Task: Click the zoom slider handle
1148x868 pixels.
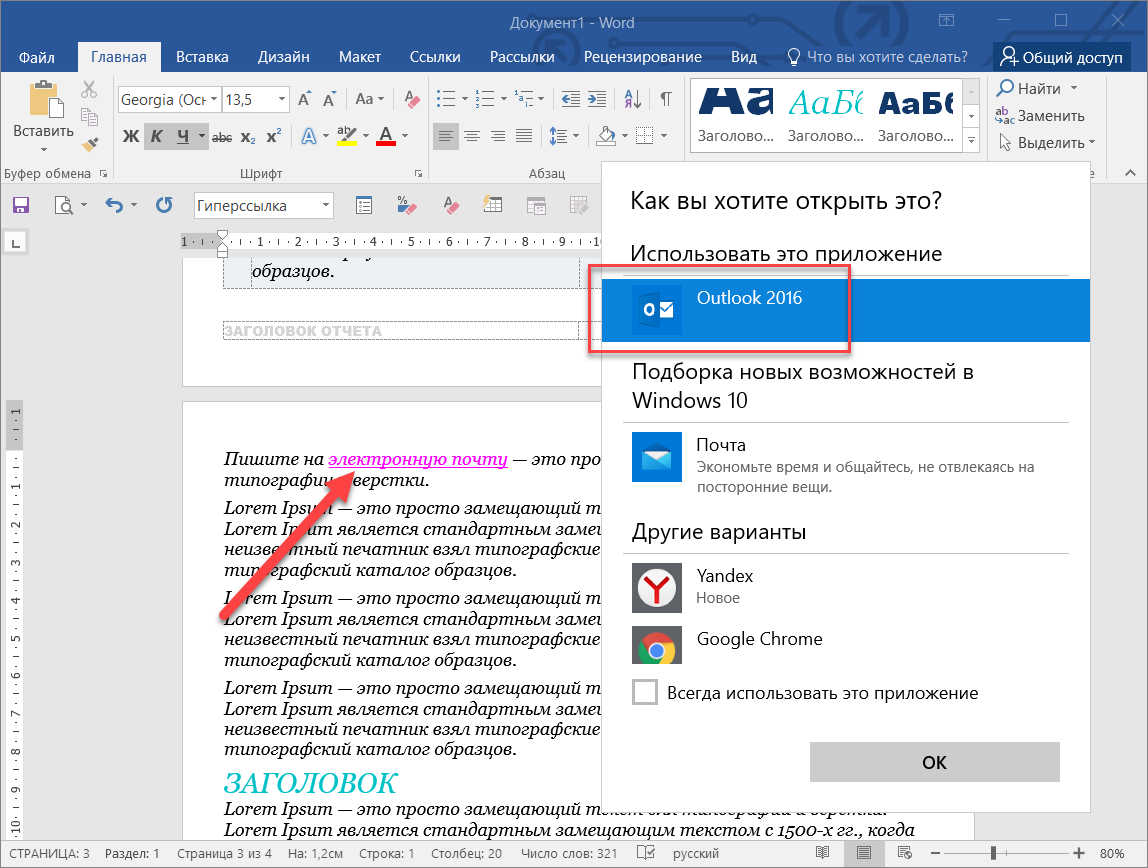Action: coord(994,853)
